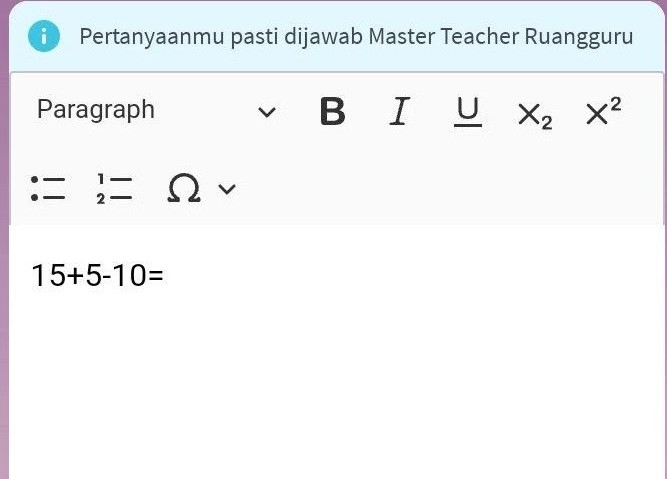Image resolution: width=667 pixels, height=479 pixels.
Task: Insert a bulleted list
Action: 48,188
